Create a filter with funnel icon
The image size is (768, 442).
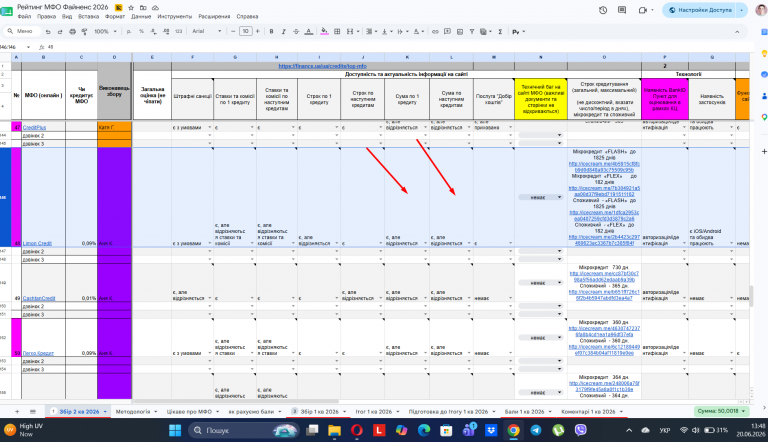[472, 31]
